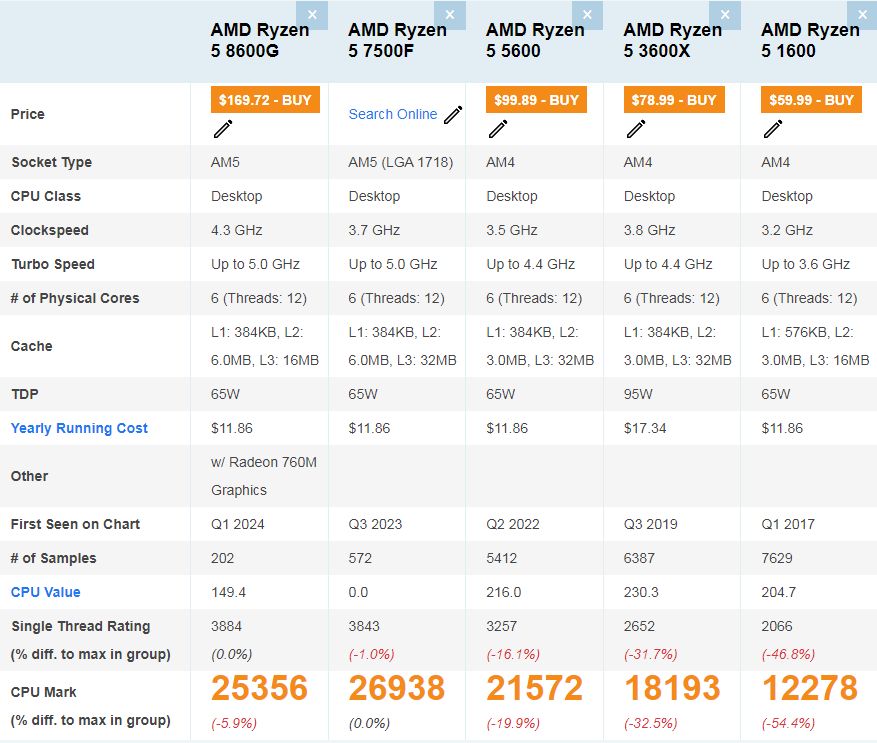Click Q1 2017 first seen value
Screen dimensions: 877x743
788,524
